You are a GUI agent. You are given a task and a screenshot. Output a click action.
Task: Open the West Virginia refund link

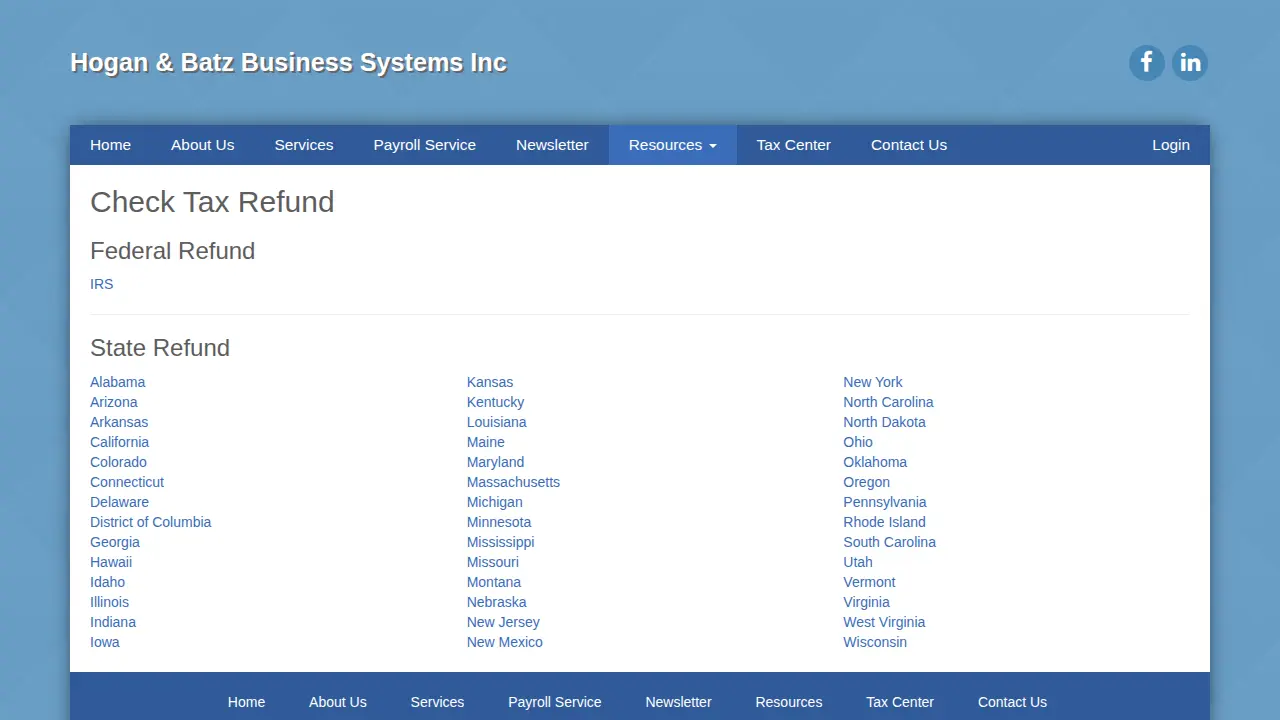[884, 622]
